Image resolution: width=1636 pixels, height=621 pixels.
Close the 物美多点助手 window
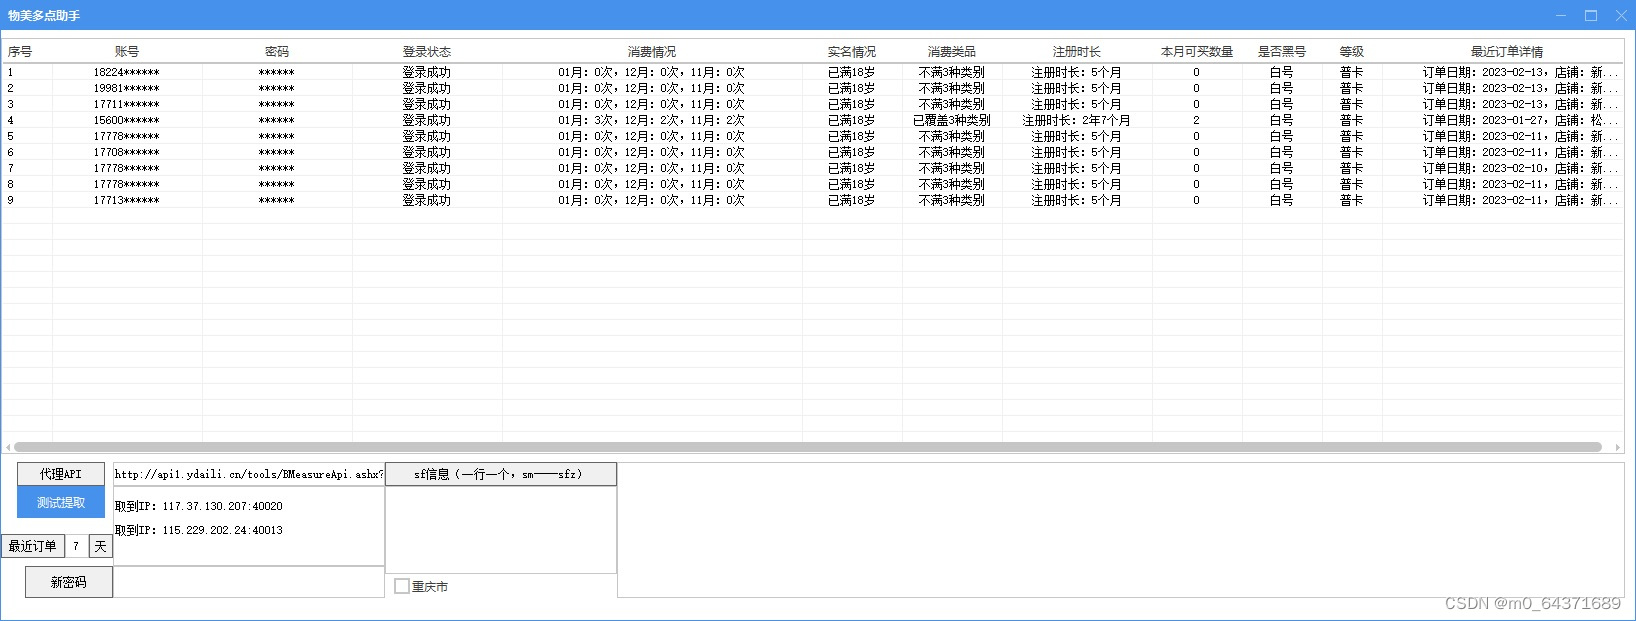click(1621, 15)
